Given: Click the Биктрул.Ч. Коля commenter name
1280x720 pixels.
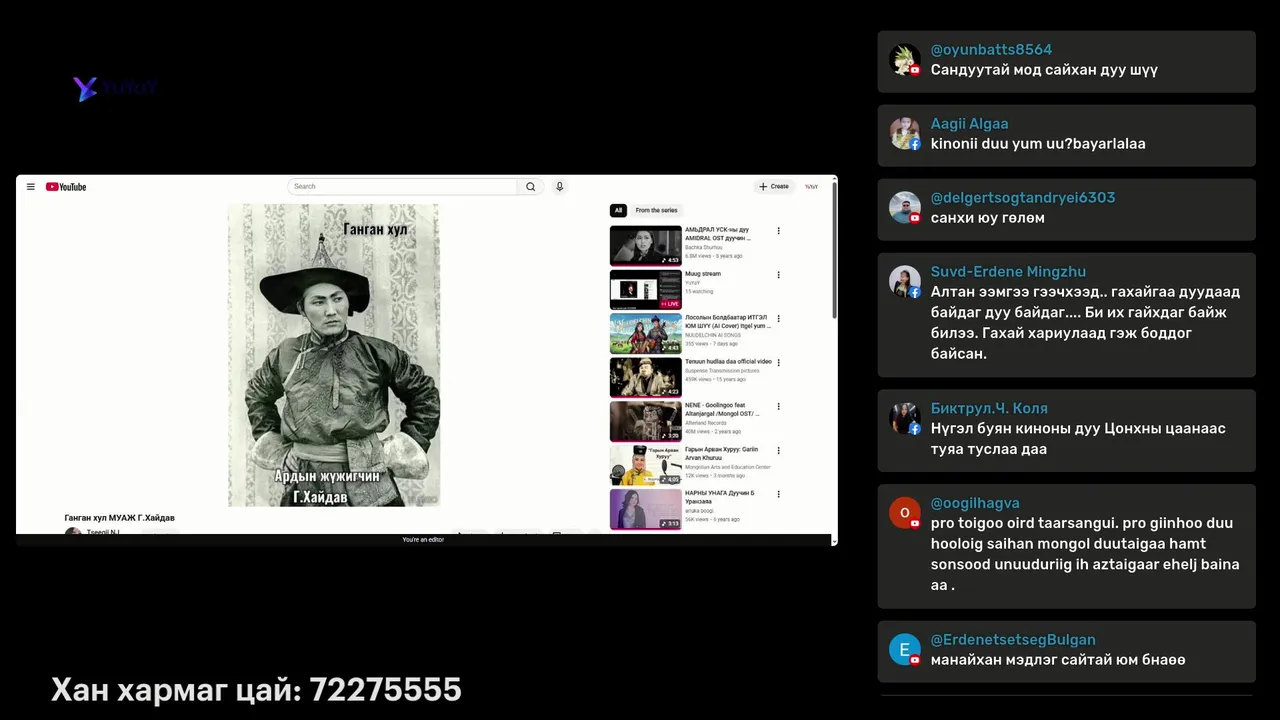Looking at the screenshot, I should (989, 408).
